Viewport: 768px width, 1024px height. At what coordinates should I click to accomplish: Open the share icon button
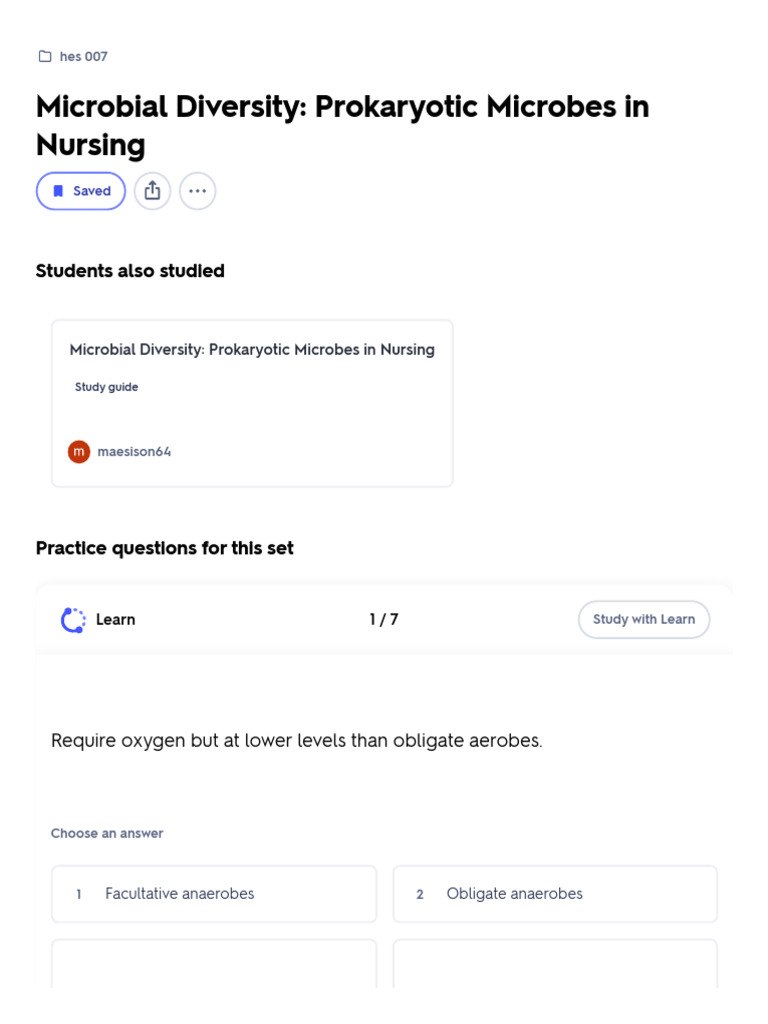pyautogui.click(x=152, y=191)
